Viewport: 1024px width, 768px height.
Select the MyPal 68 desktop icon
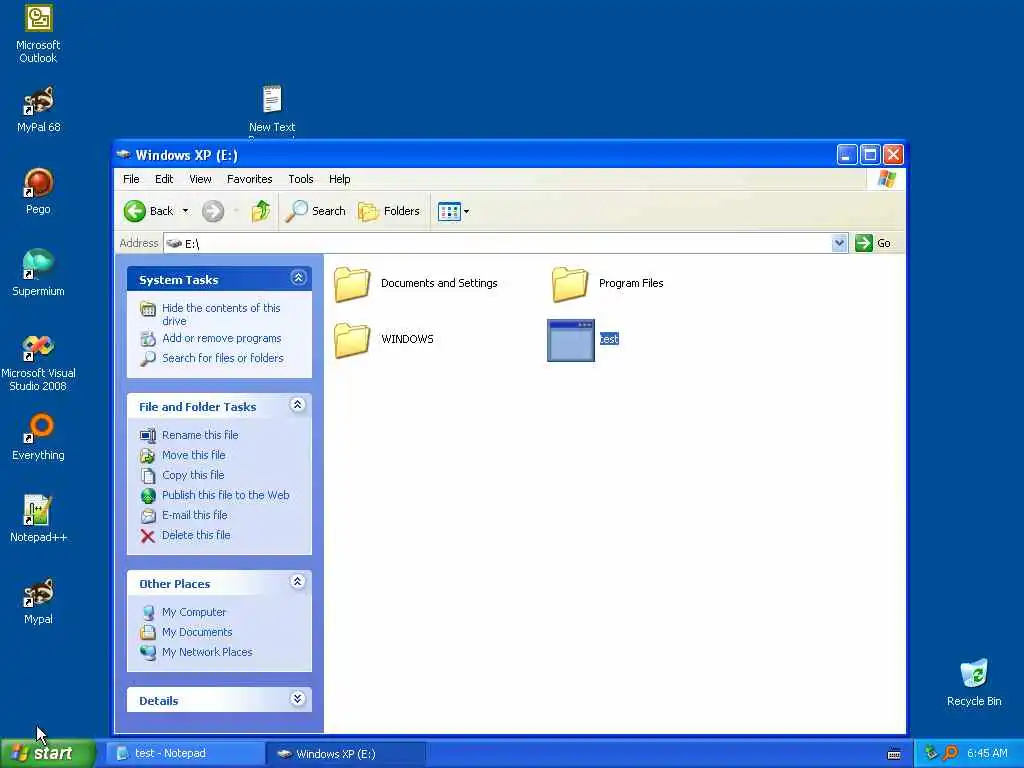point(39,101)
